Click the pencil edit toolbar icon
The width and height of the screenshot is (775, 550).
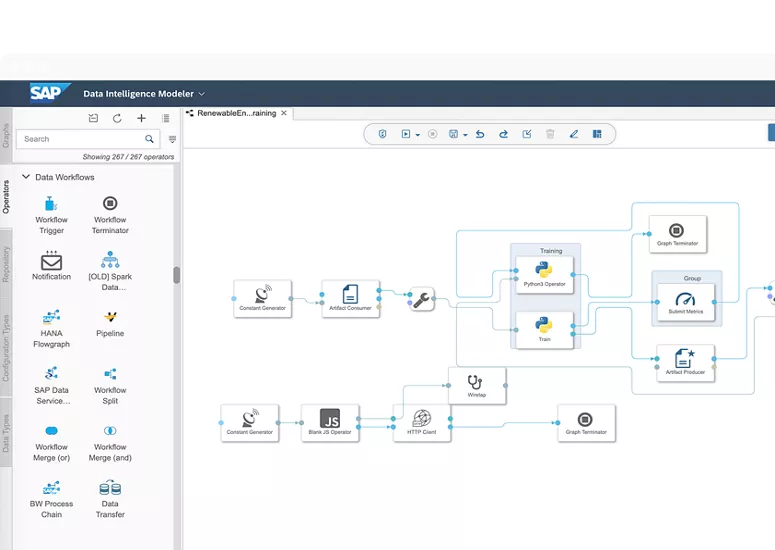coord(573,134)
